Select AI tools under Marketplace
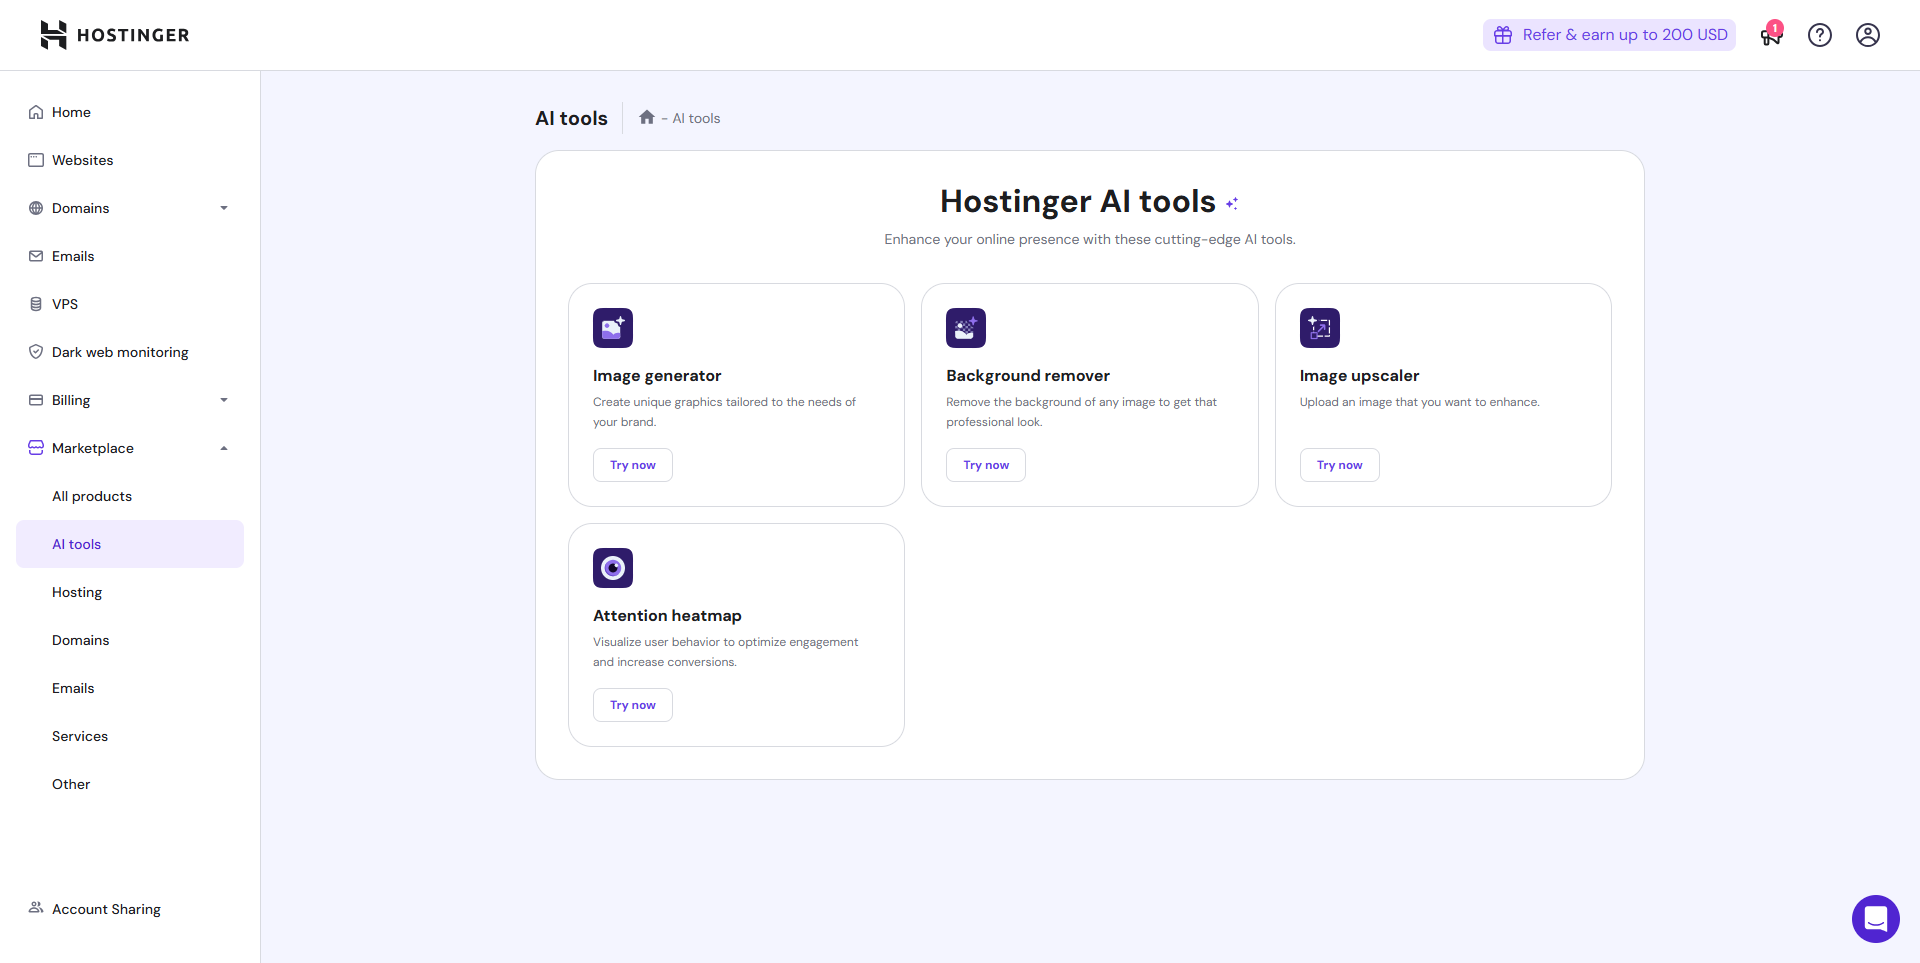 (130, 544)
